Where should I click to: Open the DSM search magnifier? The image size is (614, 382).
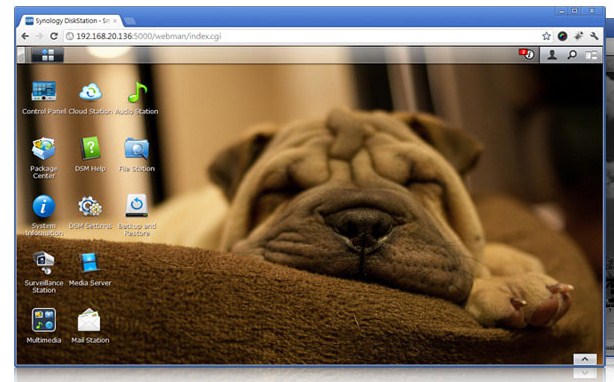tap(572, 55)
